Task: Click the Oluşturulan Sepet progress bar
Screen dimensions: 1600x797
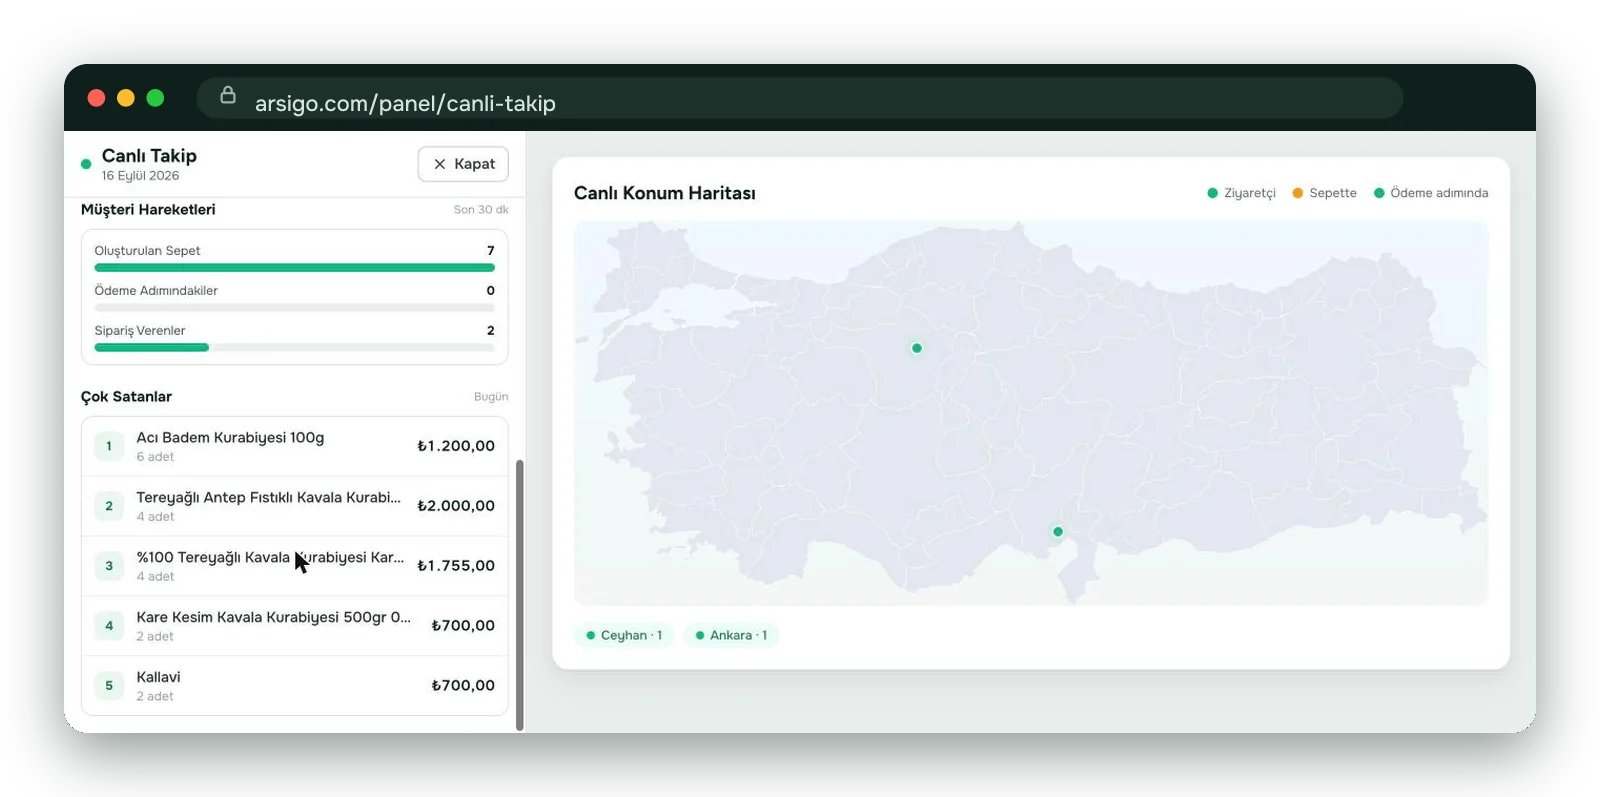Action: tap(295, 268)
